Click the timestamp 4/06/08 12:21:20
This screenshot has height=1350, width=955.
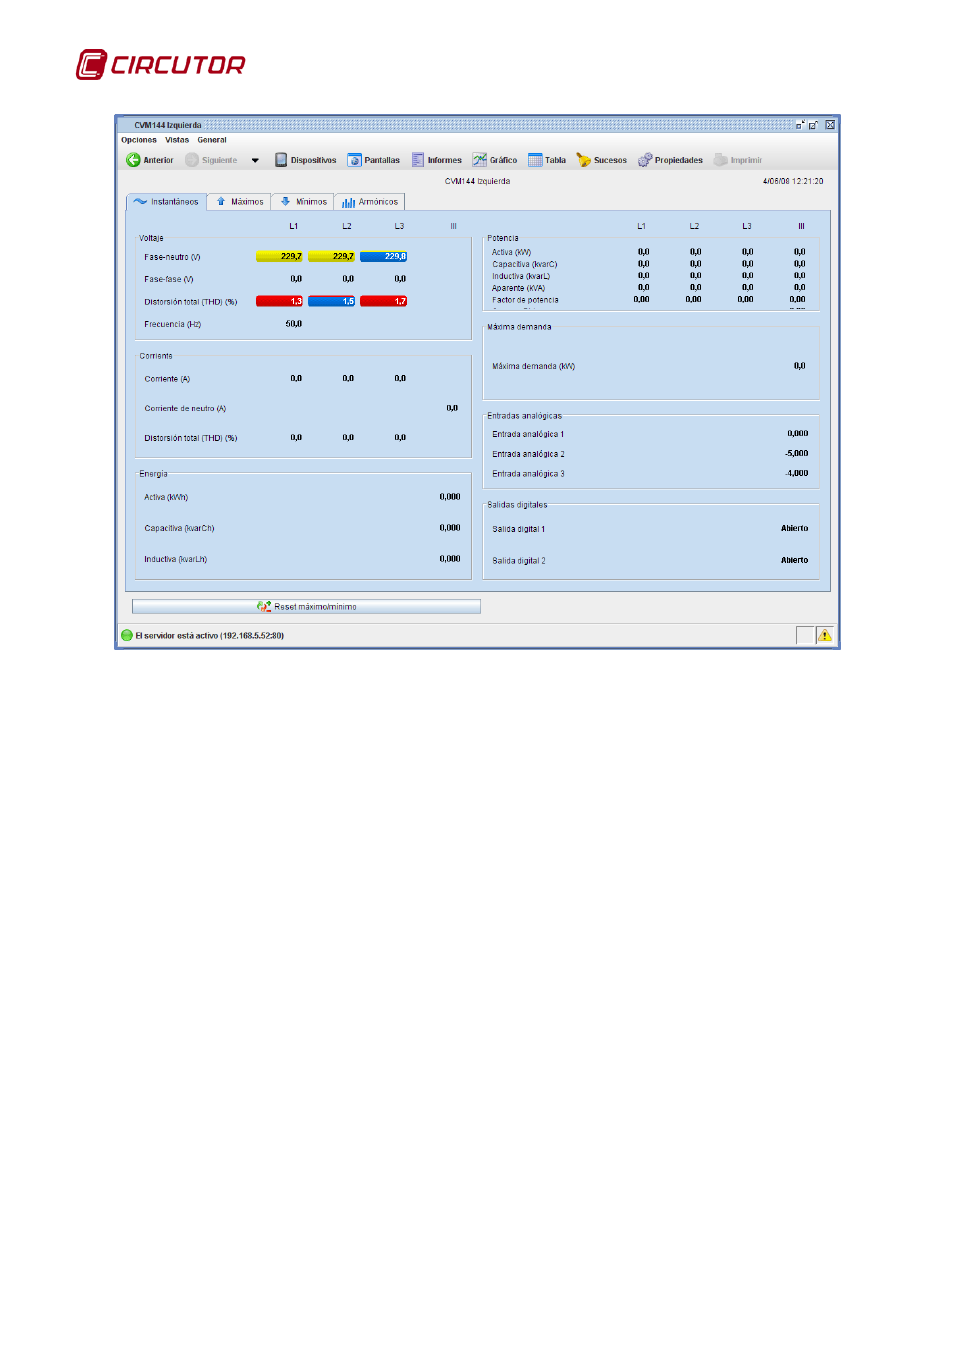[x=793, y=181]
